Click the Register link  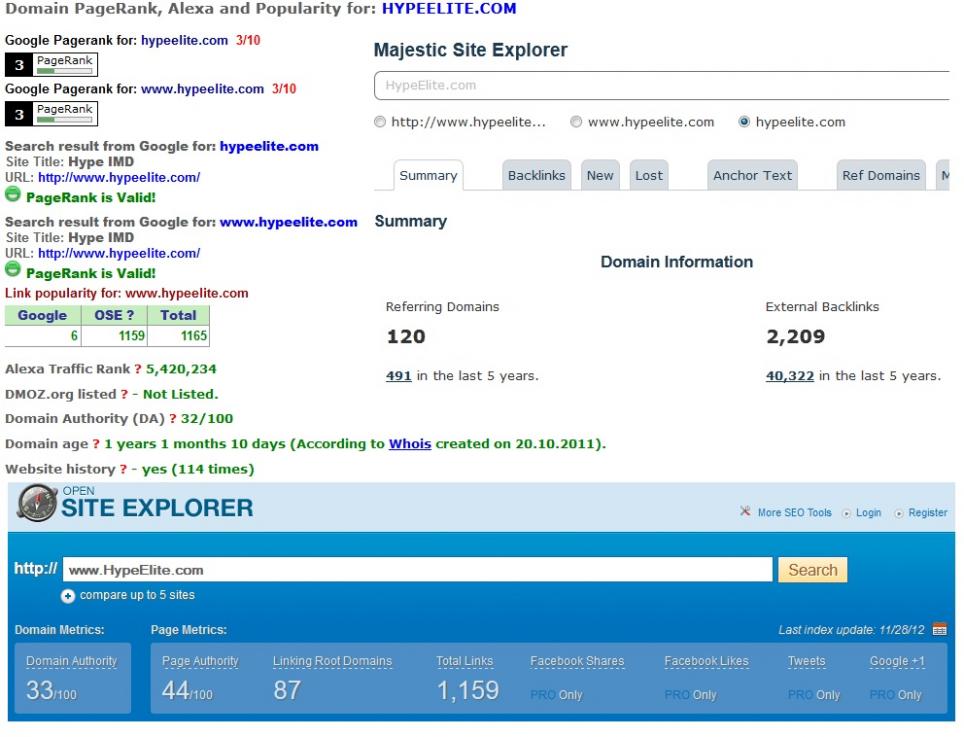coord(928,513)
